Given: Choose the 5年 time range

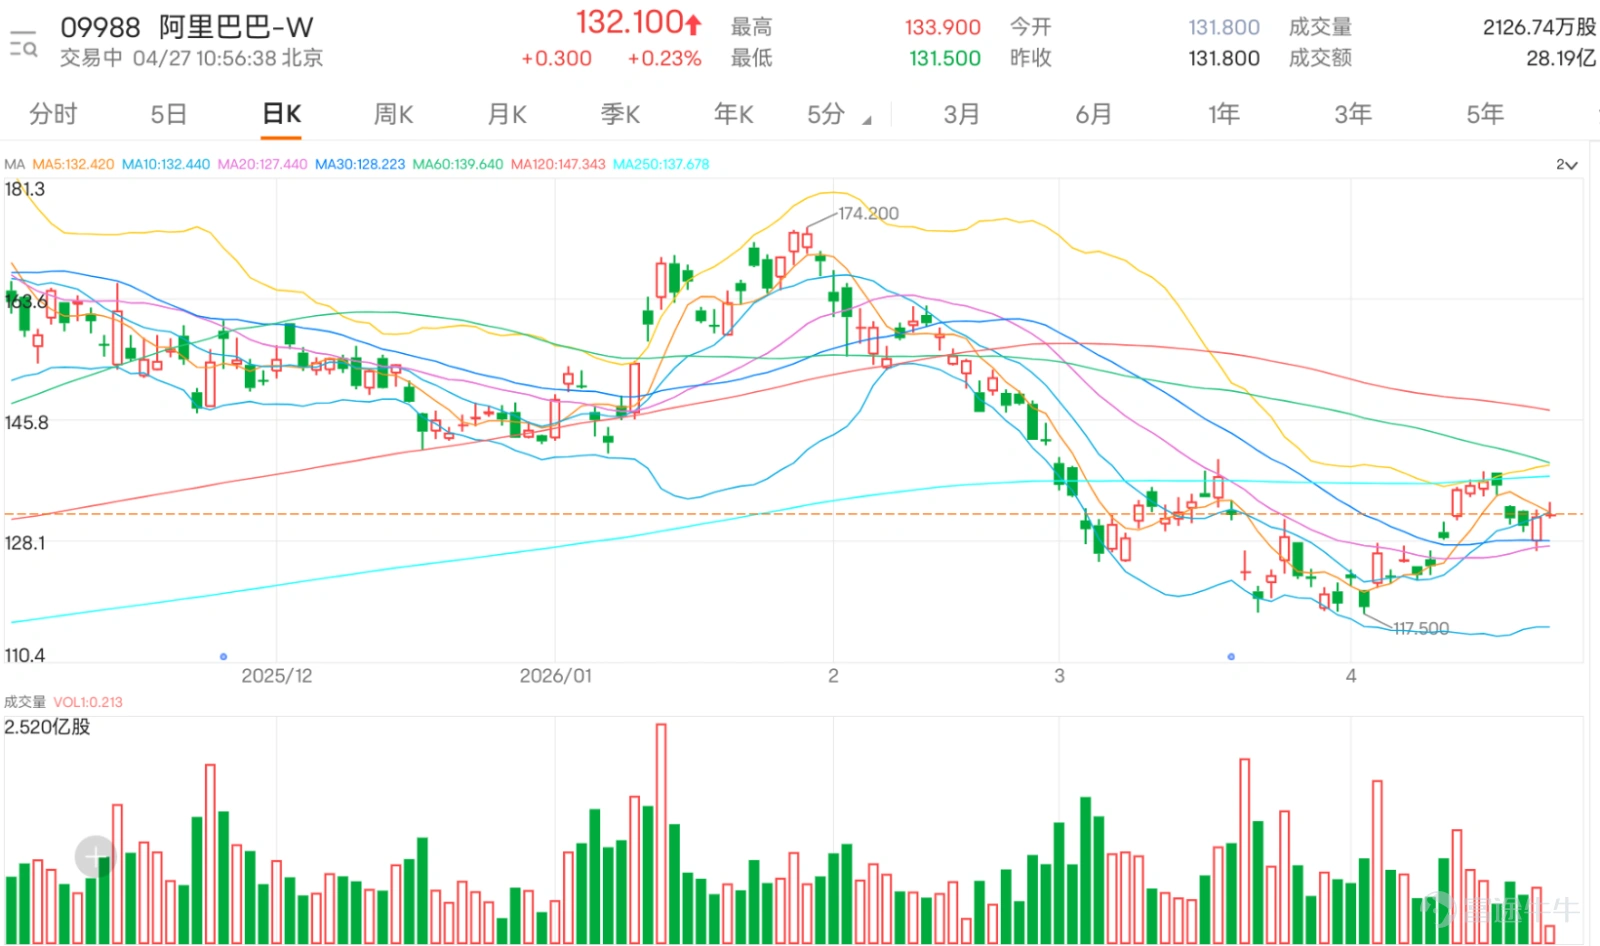Looking at the screenshot, I should (x=1485, y=114).
